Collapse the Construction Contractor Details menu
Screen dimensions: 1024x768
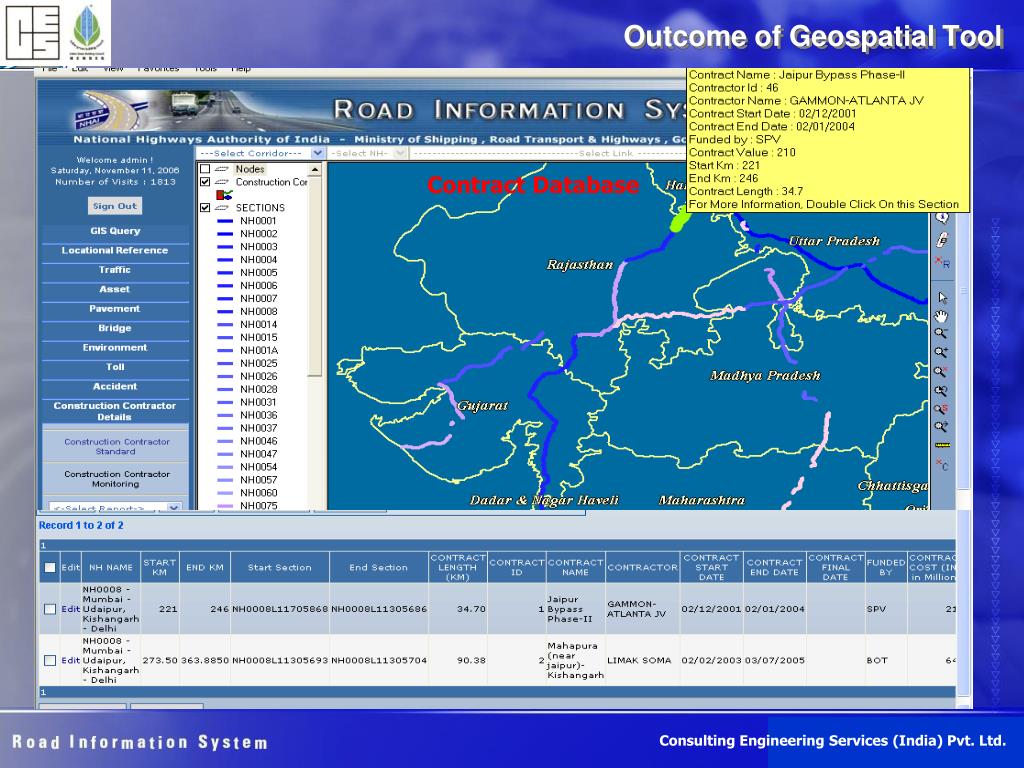(x=115, y=411)
